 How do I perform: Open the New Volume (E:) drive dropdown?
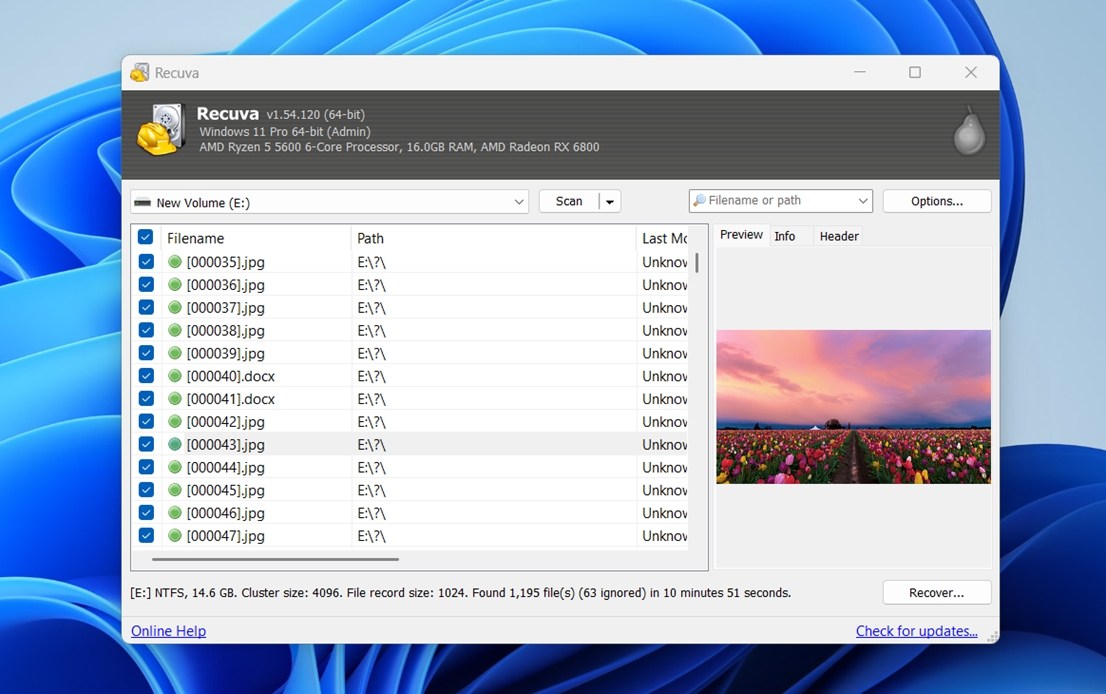tap(519, 202)
